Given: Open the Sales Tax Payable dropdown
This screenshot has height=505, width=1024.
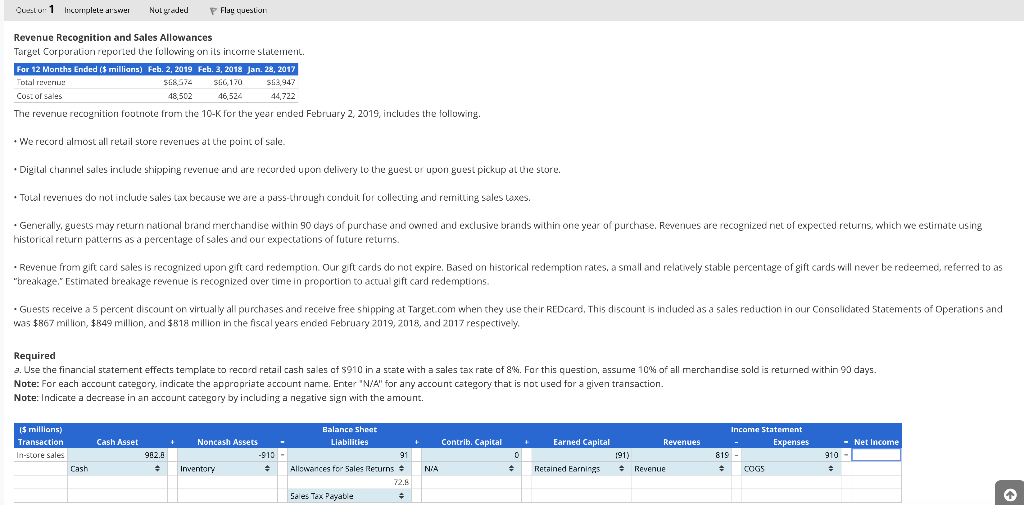Looking at the screenshot, I should pos(348,497).
